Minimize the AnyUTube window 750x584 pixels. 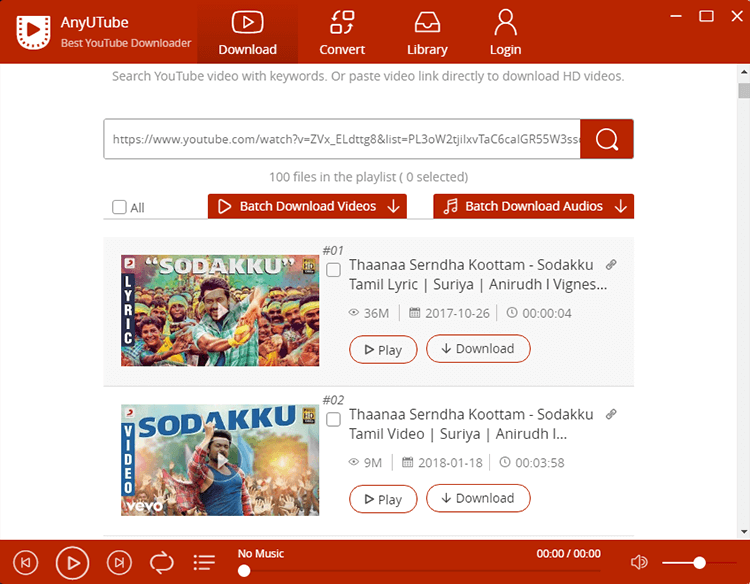click(x=676, y=16)
